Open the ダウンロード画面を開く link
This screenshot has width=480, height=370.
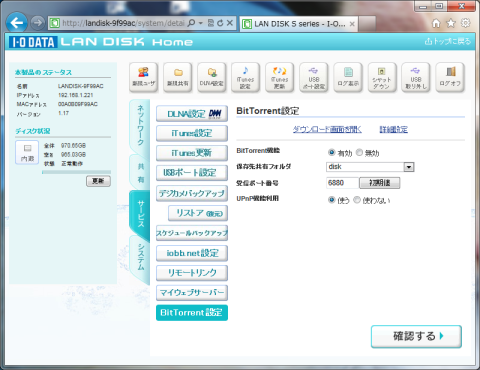pos(327,129)
